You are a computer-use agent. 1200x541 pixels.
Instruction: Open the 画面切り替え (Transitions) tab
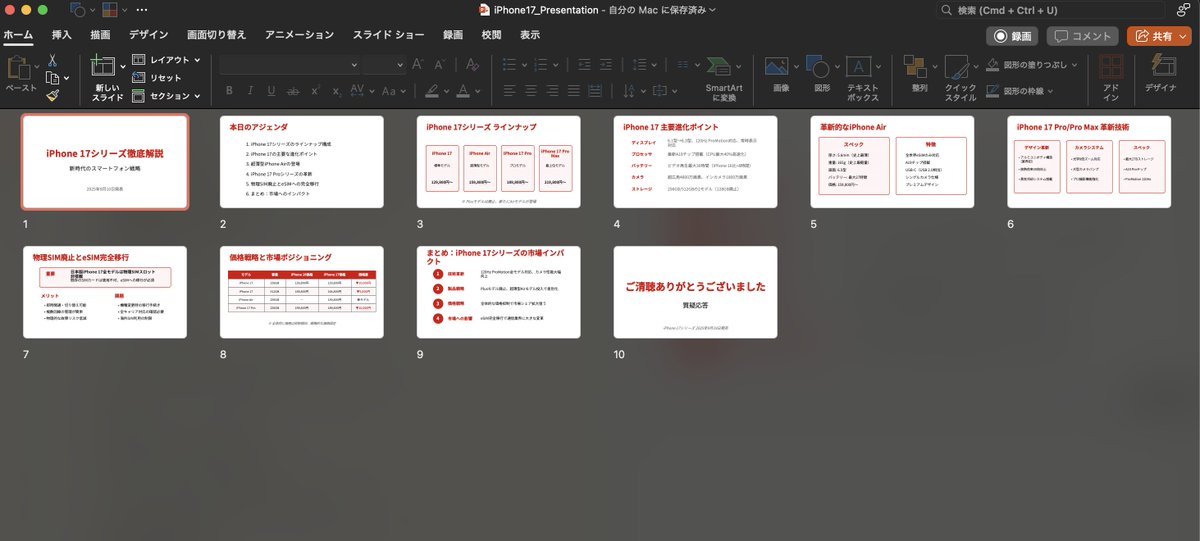pyautogui.click(x=216, y=35)
